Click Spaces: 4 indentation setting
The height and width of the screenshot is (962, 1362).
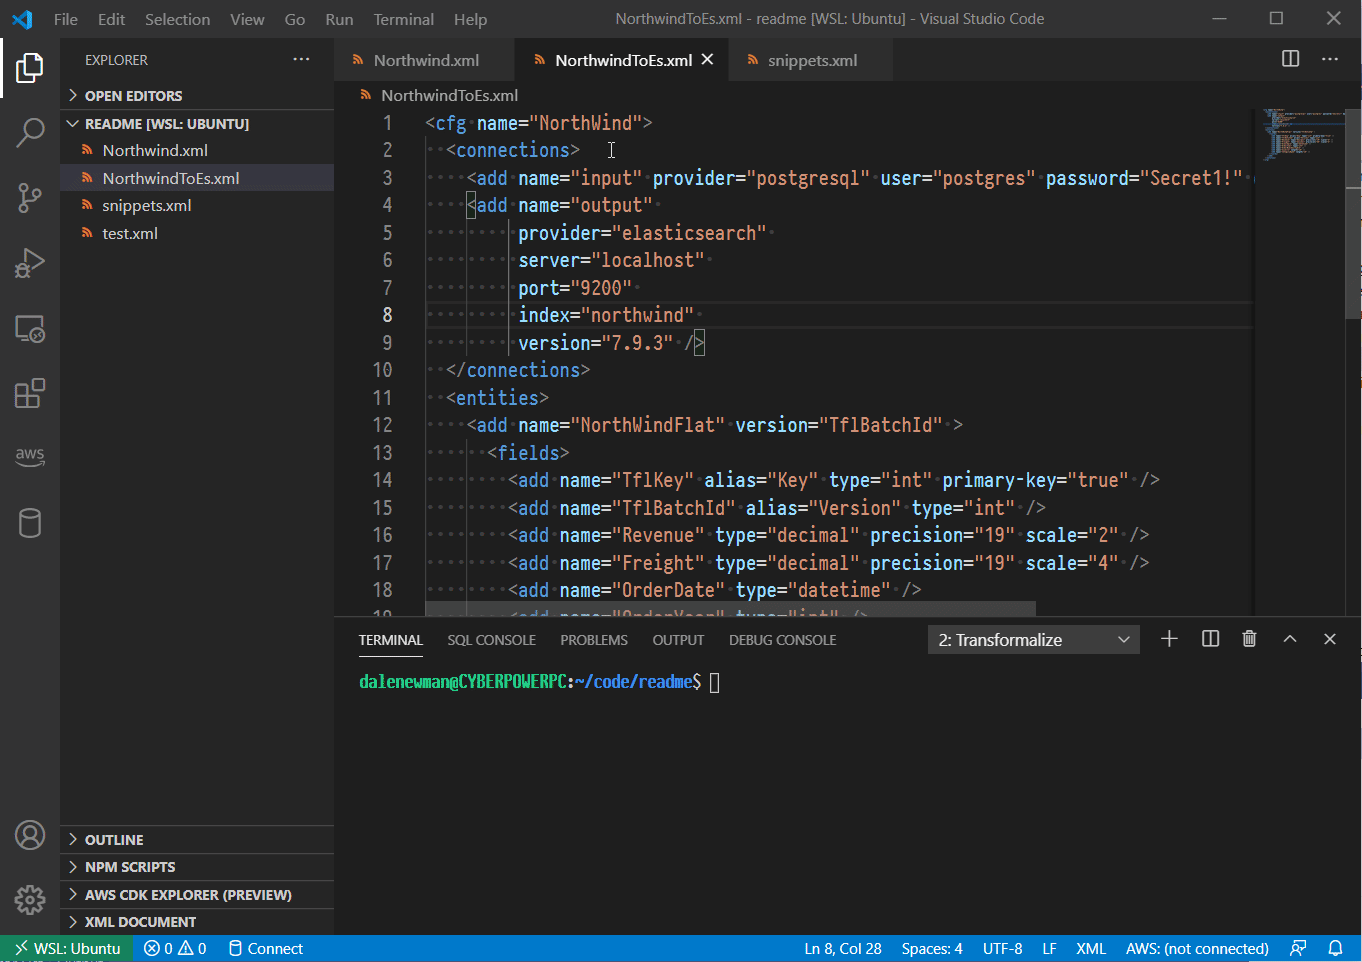pyautogui.click(x=932, y=948)
